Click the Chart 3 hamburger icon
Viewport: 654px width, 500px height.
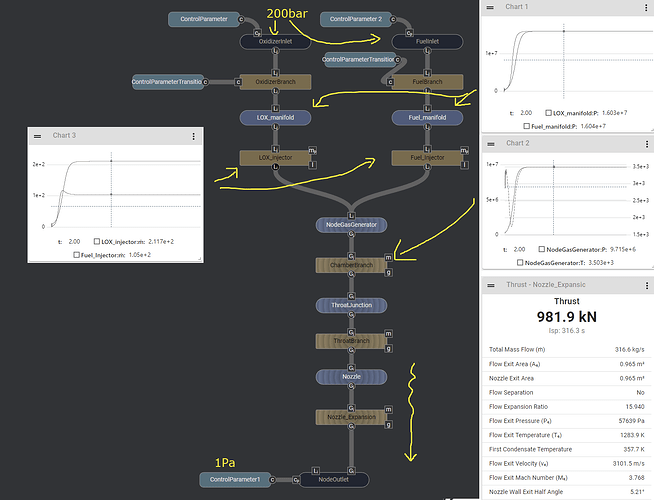[x=38, y=135]
